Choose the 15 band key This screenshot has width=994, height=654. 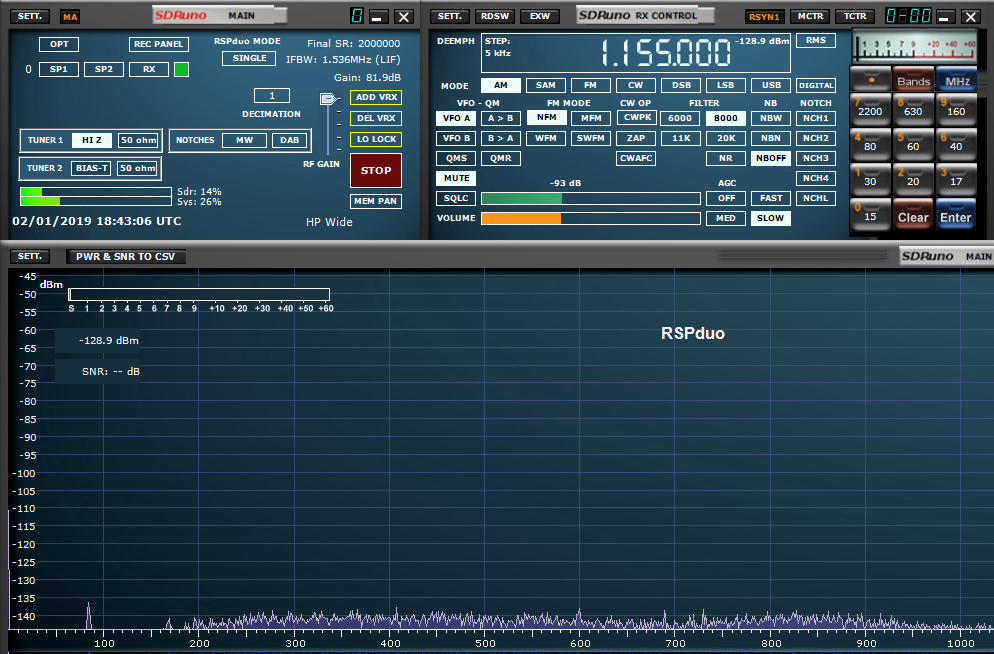point(870,215)
